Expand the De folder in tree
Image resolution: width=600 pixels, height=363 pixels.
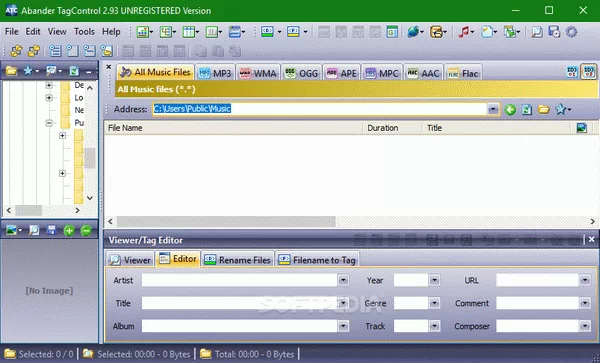49,85
